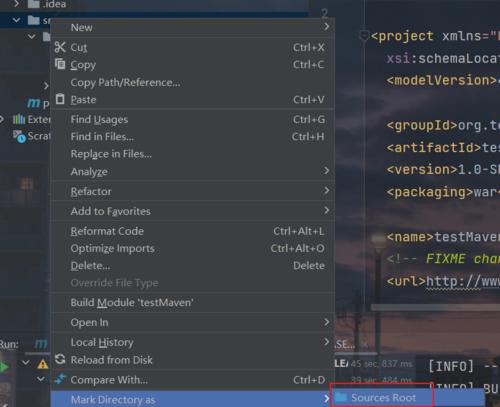Image resolution: width=500 pixels, height=407 pixels.
Task: Choose Sources Root option
Action: 382,397
